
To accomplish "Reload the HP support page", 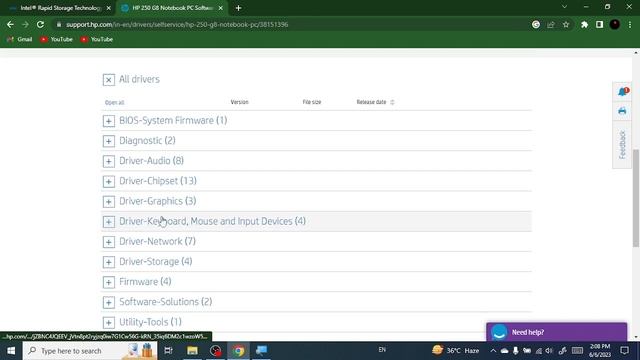I will [40, 24].
